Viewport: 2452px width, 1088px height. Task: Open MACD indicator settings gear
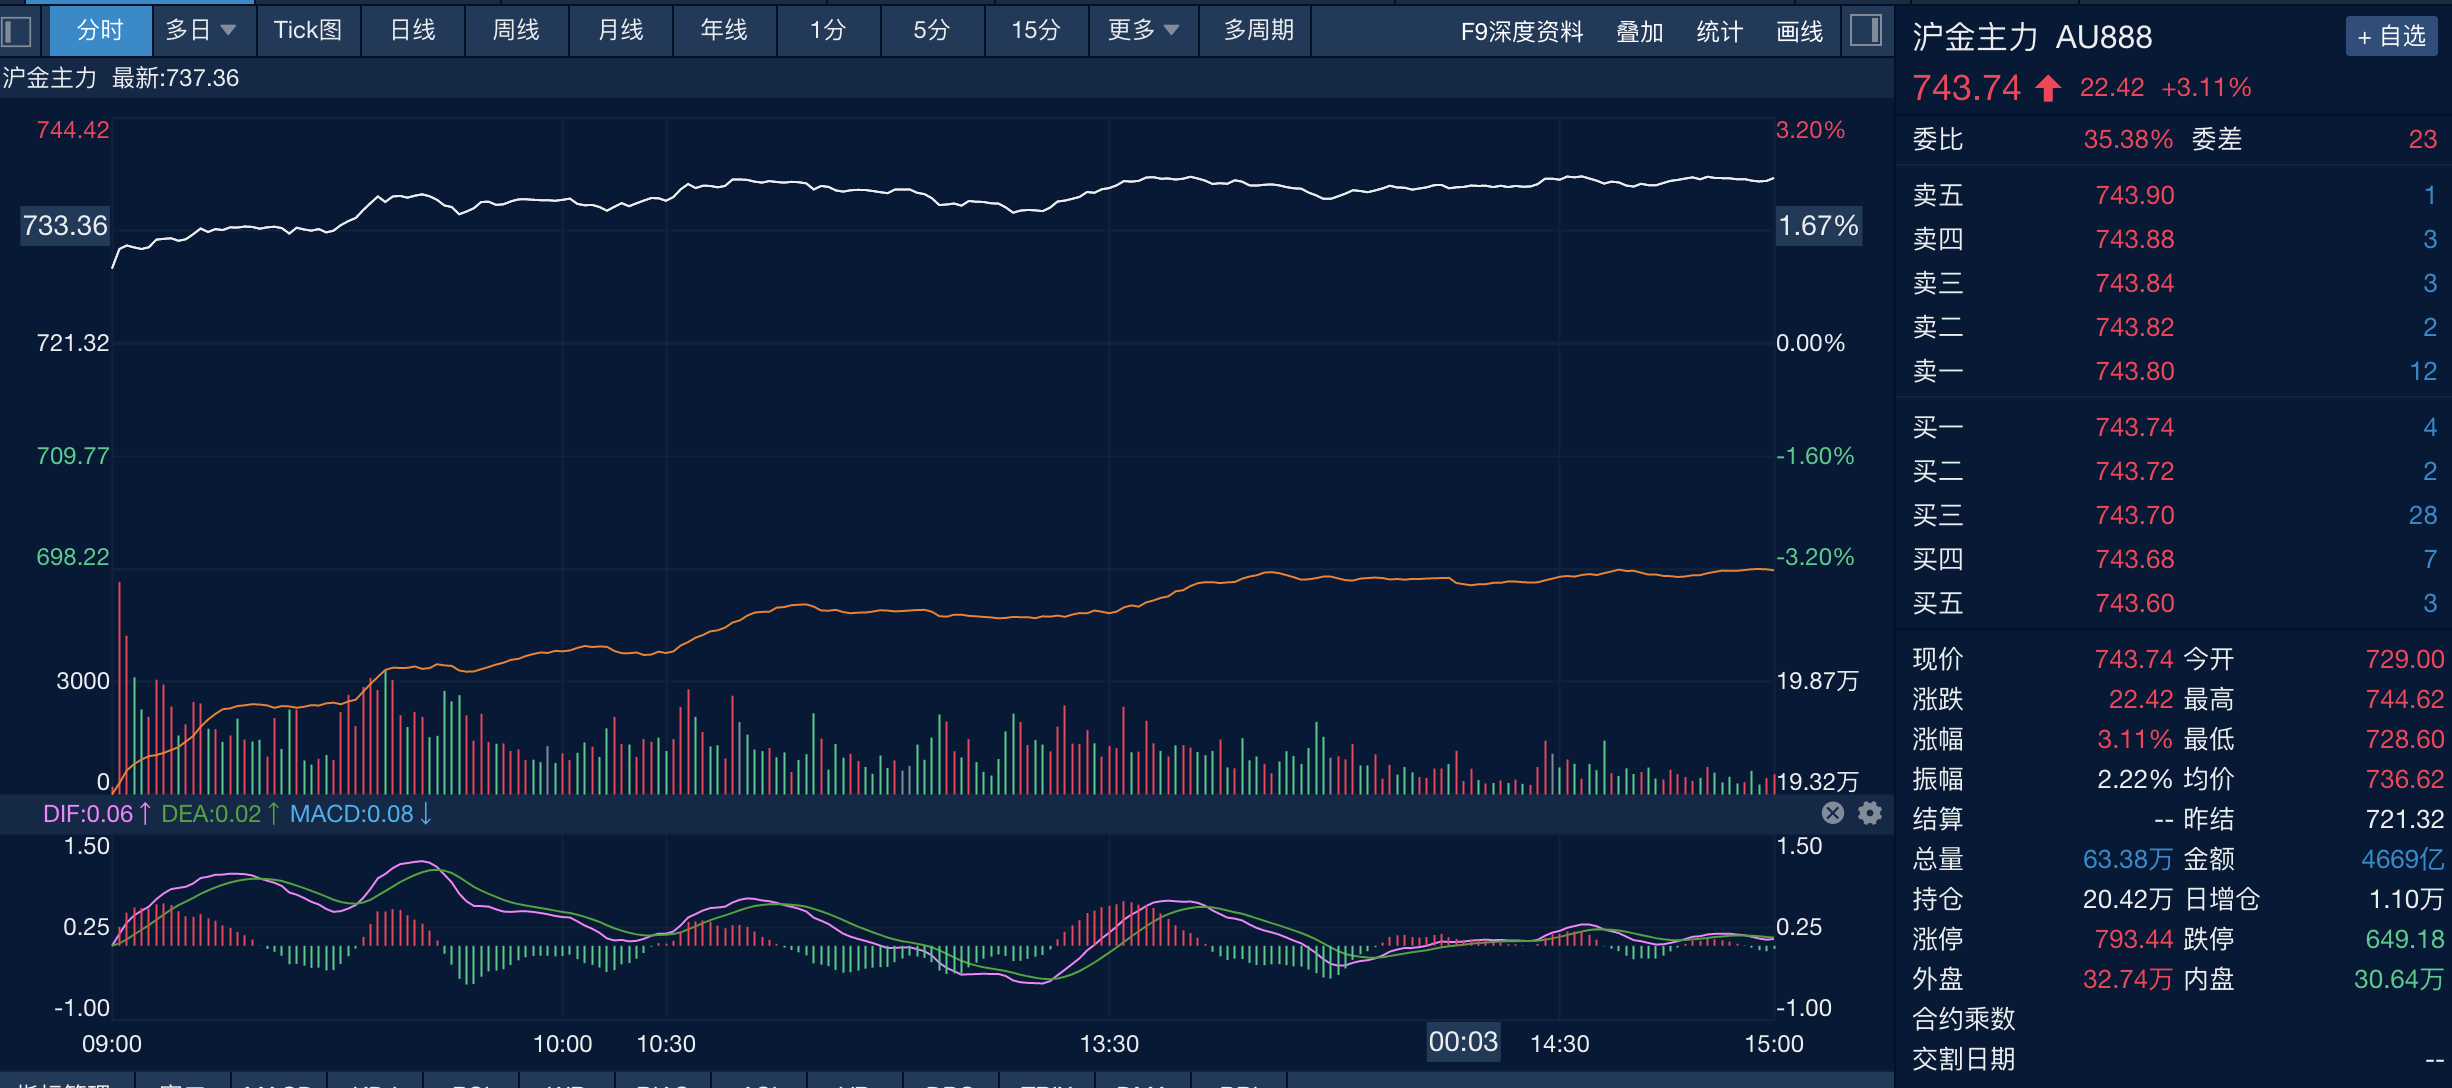pyautogui.click(x=1869, y=813)
